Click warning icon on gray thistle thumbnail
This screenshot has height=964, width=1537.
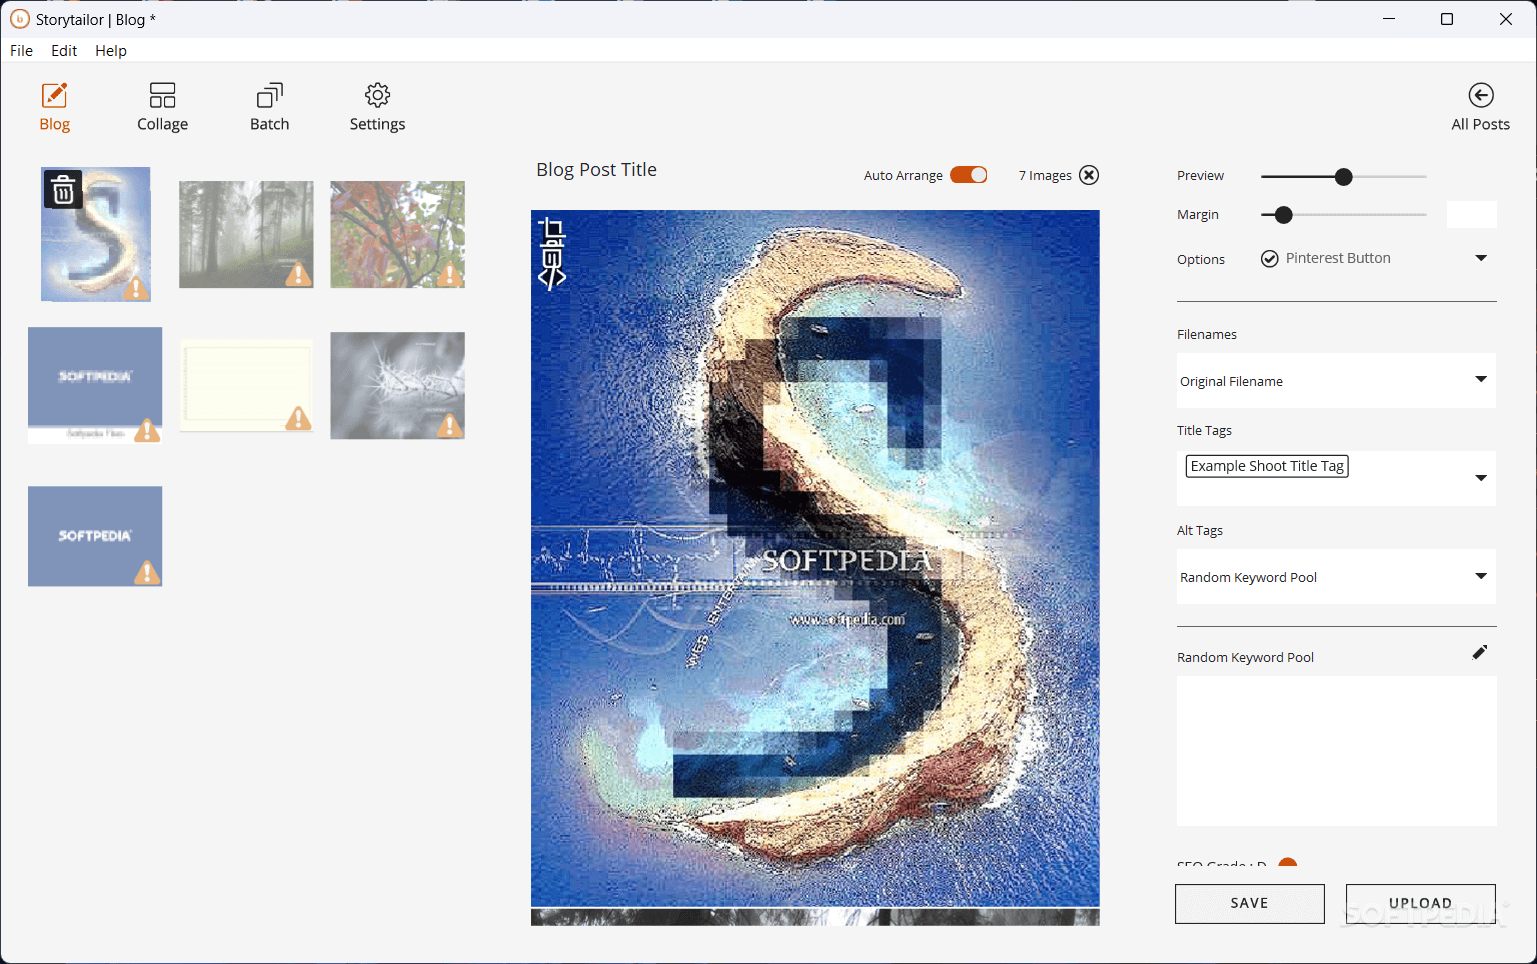tap(450, 425)
